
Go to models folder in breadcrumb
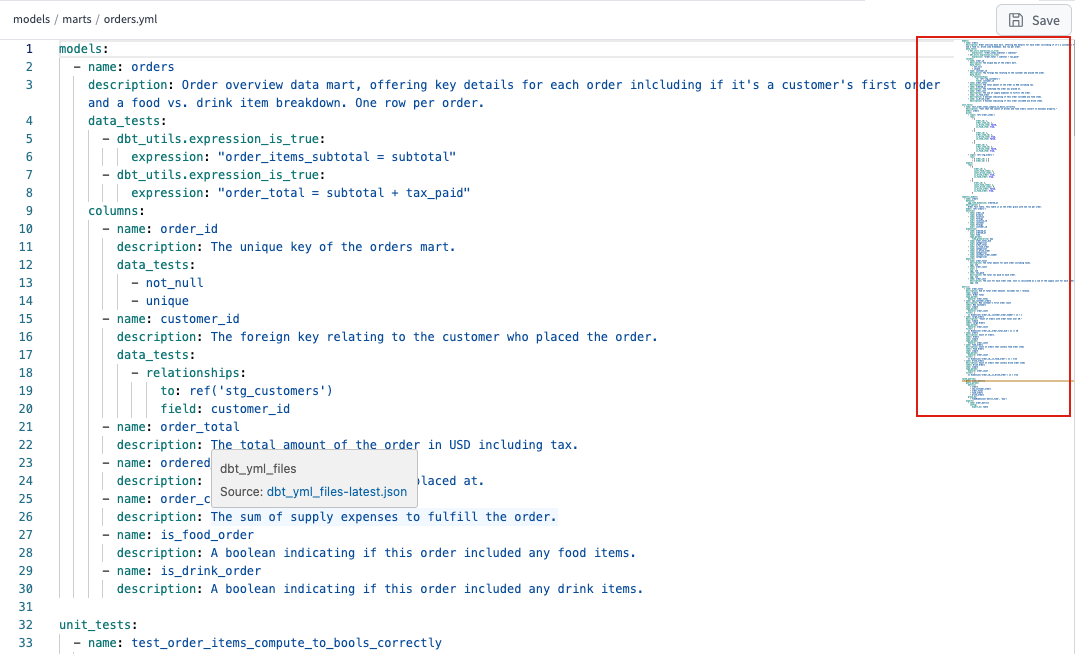point(33,19)
